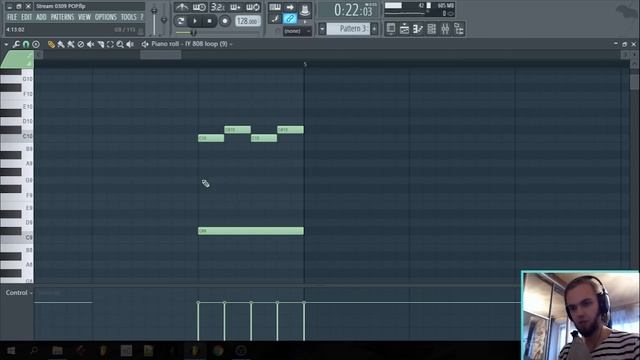Toggle overdub blend recording
This screenshot has height=360, width=640.
pyautogui.click(x=235, y=7)
